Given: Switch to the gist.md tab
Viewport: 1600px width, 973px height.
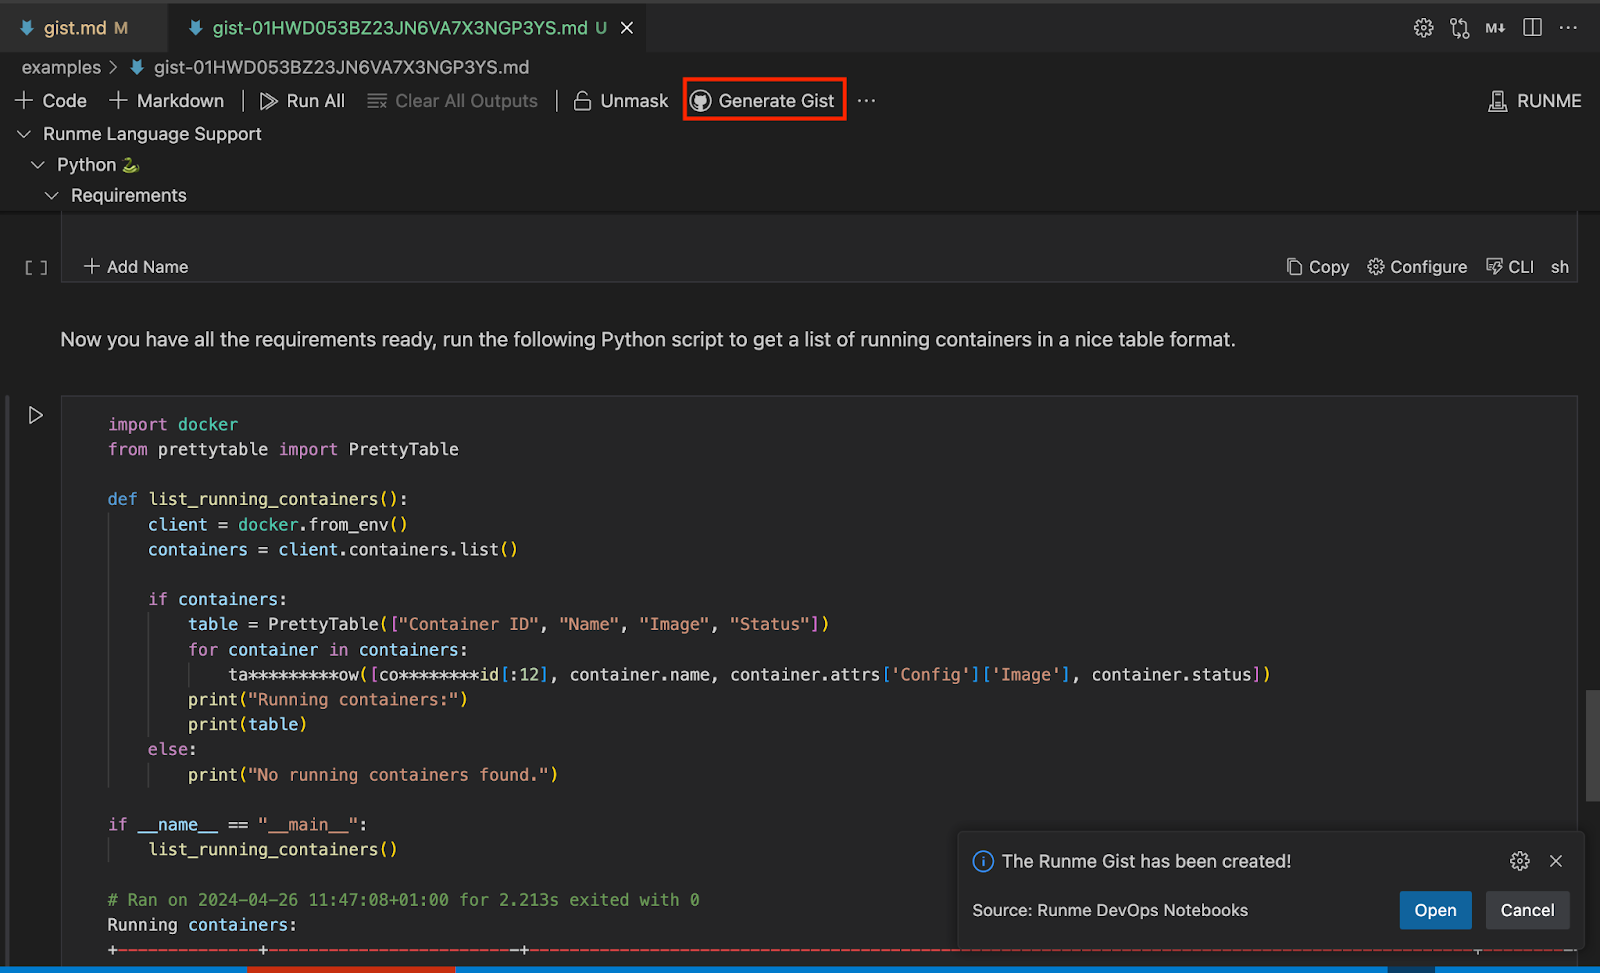Looking at the screenshot, I should 74,28.
